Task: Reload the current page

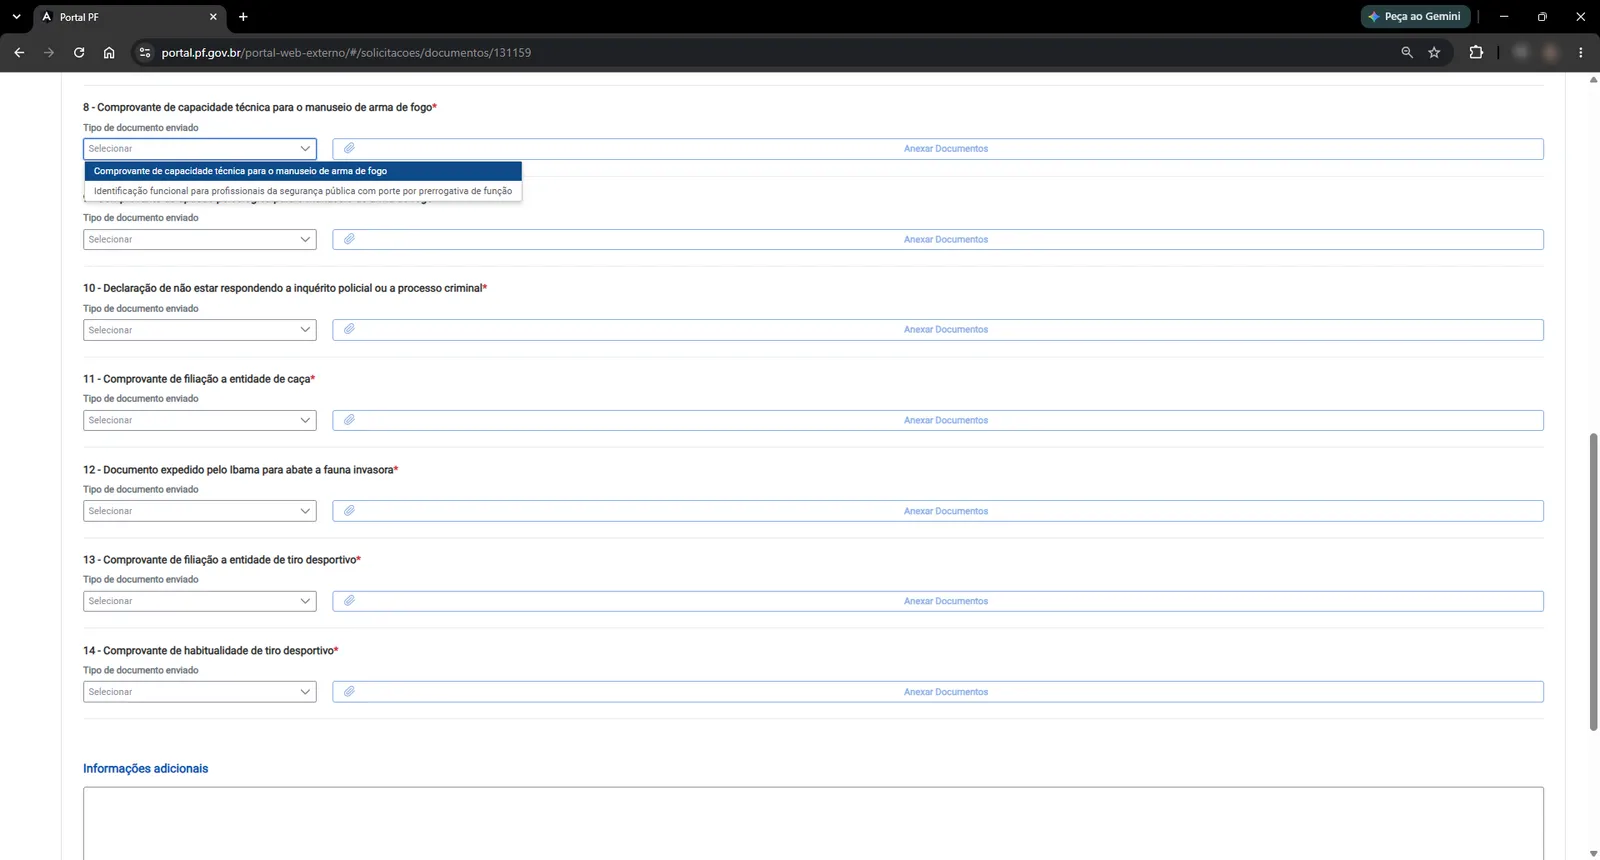Action: coord(79,52)
